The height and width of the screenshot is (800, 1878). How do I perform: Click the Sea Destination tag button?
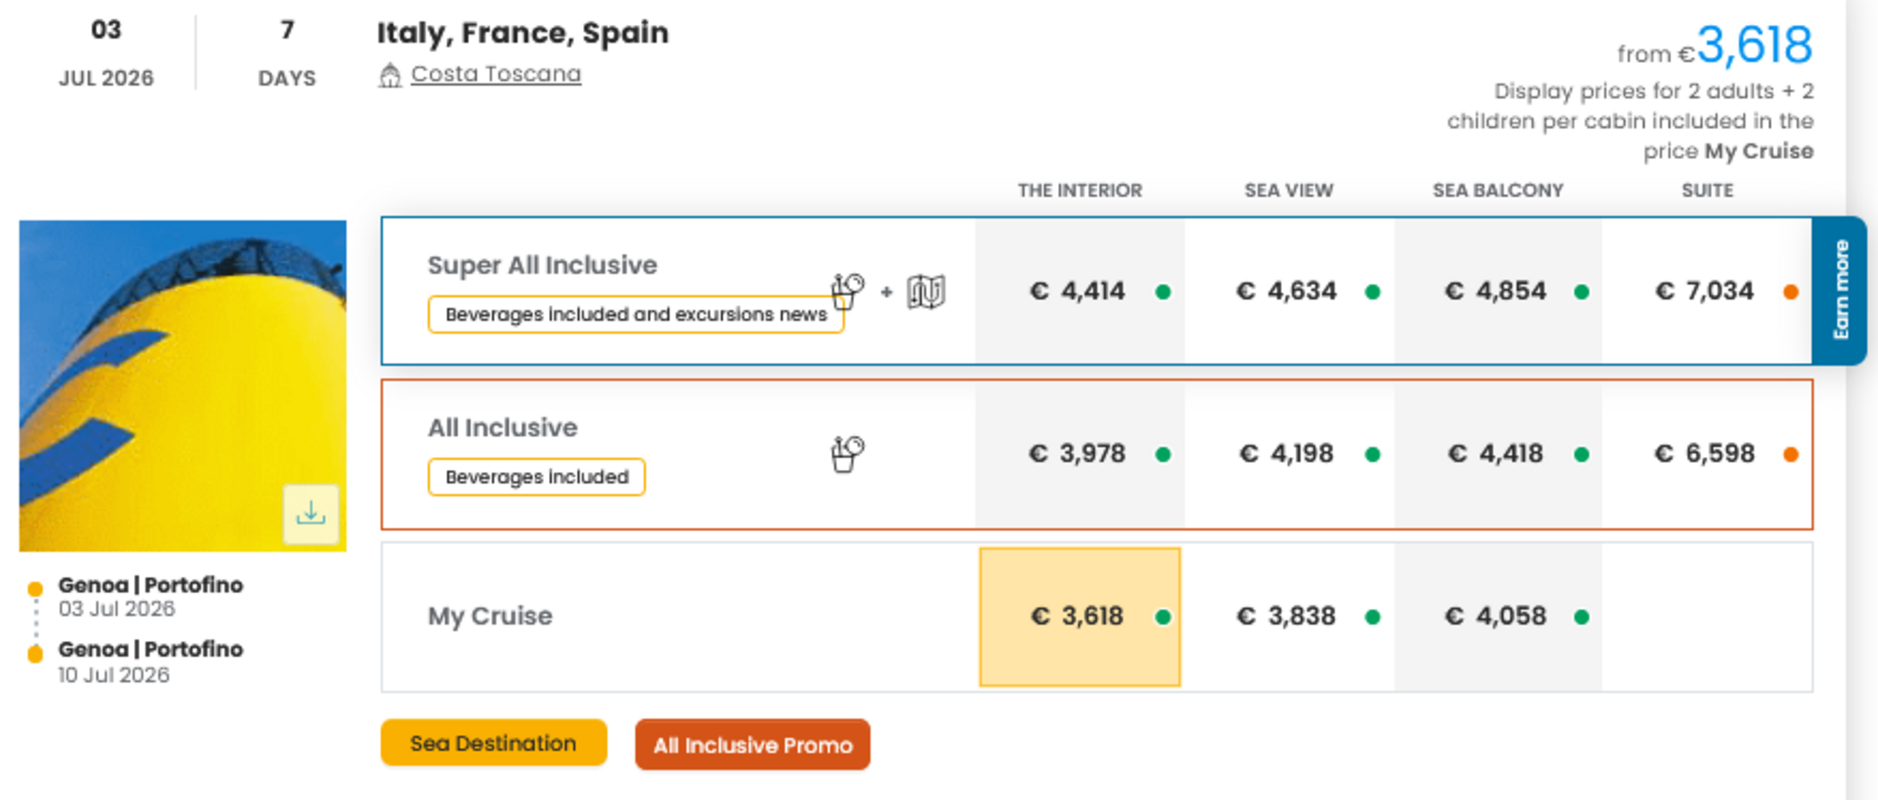click(493, 743)
